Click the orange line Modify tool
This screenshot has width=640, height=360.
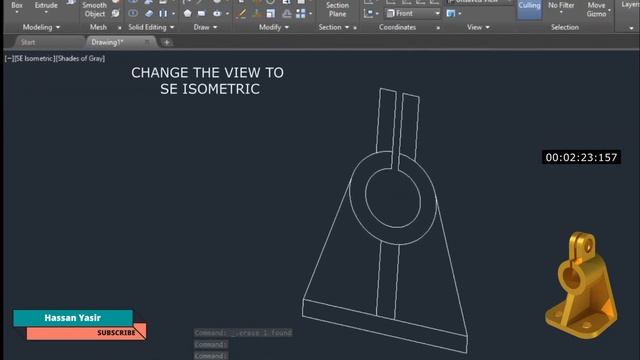point(242,13)
